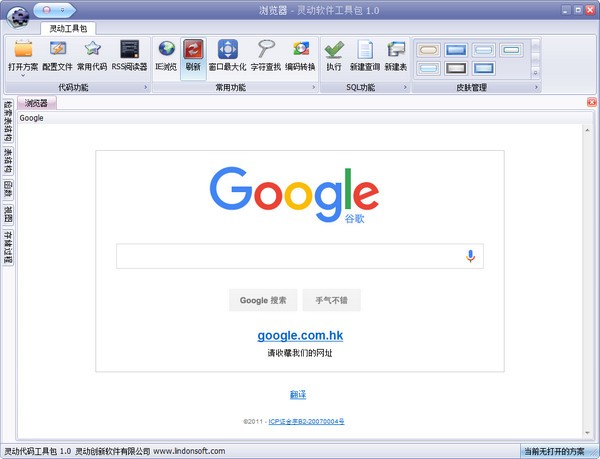Open the skin gallery more-options arrow
This screenshot has width=600, height=459.
tap(535, 72)
